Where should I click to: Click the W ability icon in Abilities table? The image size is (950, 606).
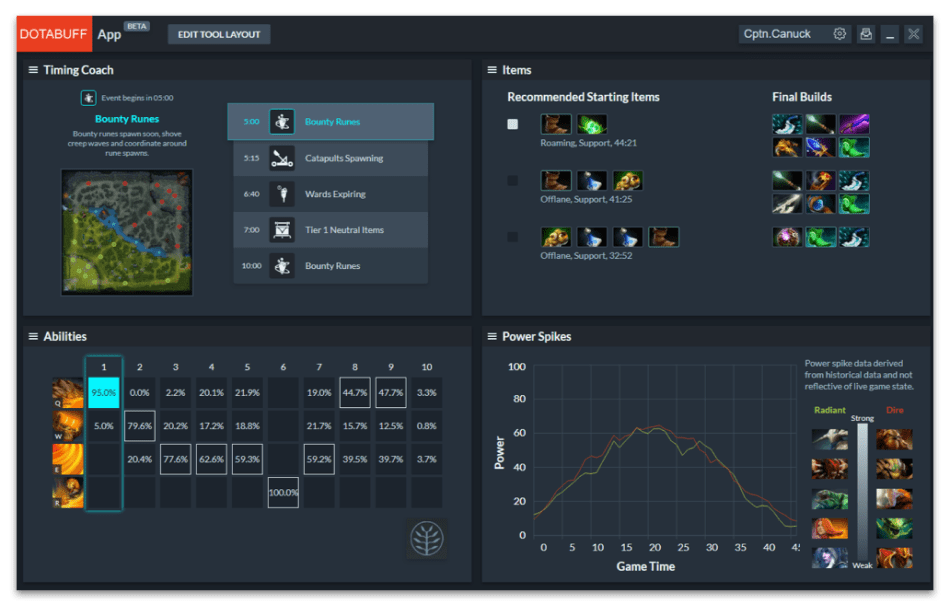tap(68, 426)
